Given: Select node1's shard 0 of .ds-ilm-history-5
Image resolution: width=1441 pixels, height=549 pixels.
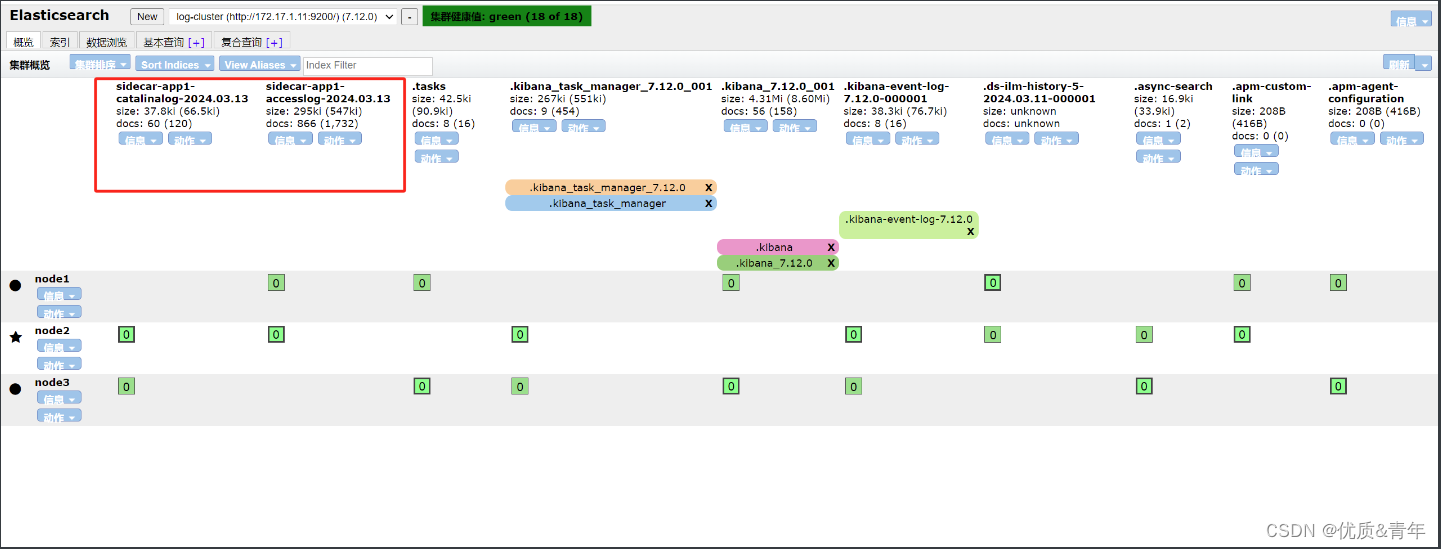Looking at the screenshot, I should click(992, 283).
